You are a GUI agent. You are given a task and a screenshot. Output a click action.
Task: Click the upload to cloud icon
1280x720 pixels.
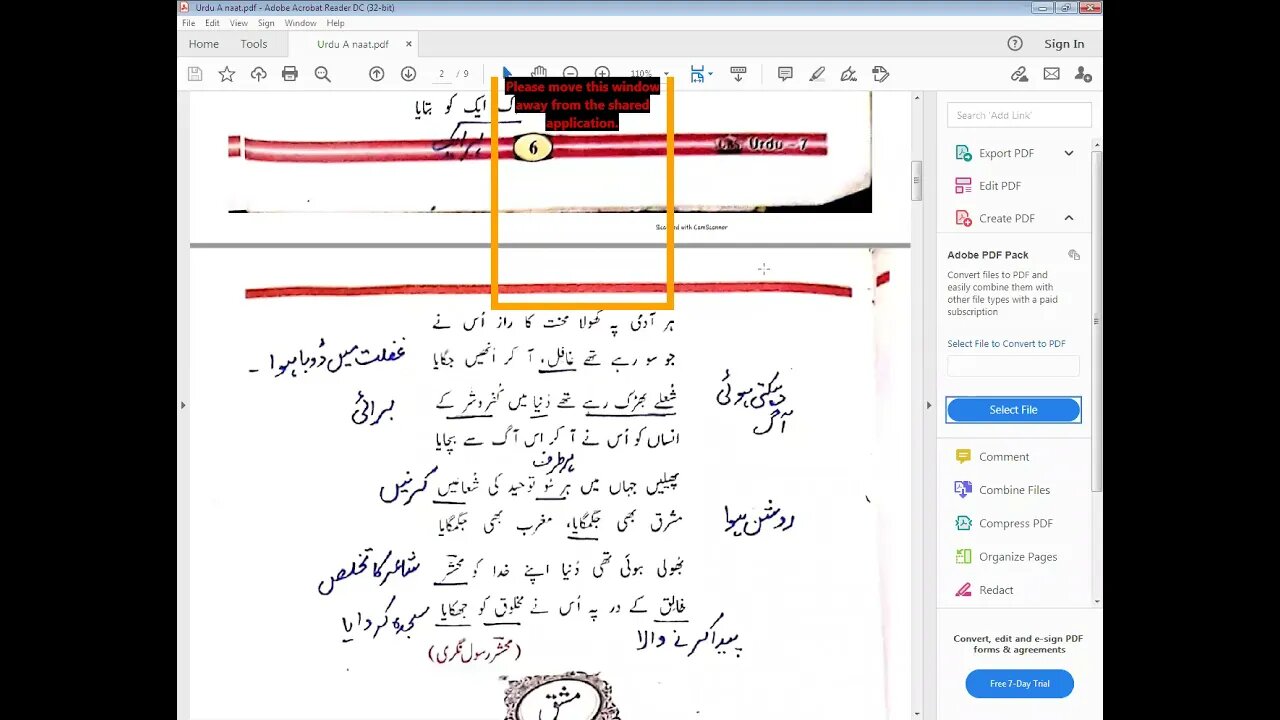[x=259, y=74]
